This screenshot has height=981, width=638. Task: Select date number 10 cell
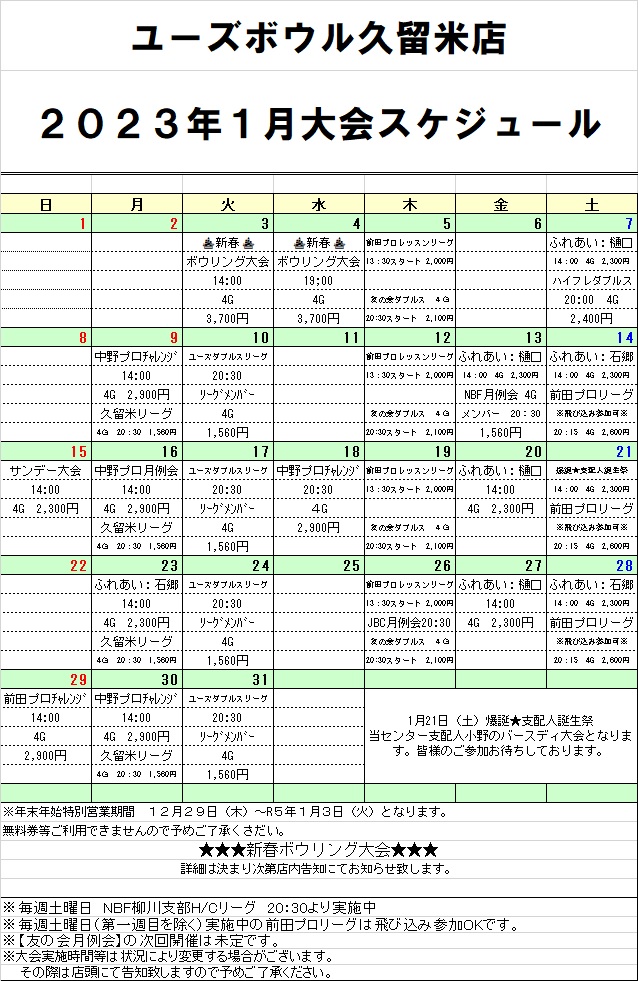[x=228, y=338]
